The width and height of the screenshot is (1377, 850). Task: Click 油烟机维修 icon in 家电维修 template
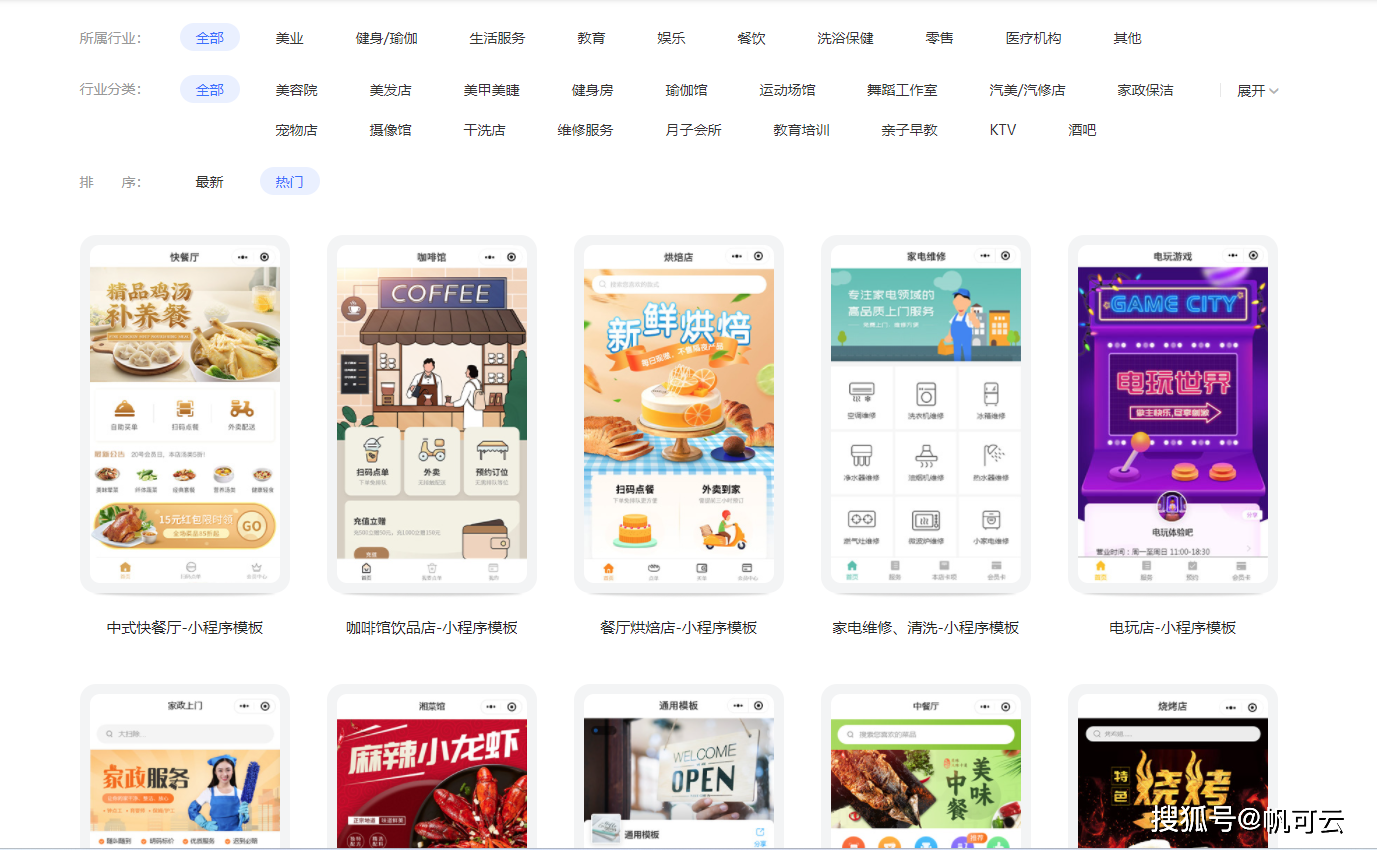926,456
